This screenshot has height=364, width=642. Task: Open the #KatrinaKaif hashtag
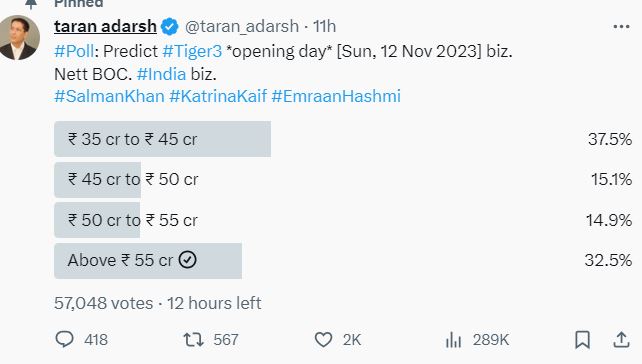tap(218, 96)
